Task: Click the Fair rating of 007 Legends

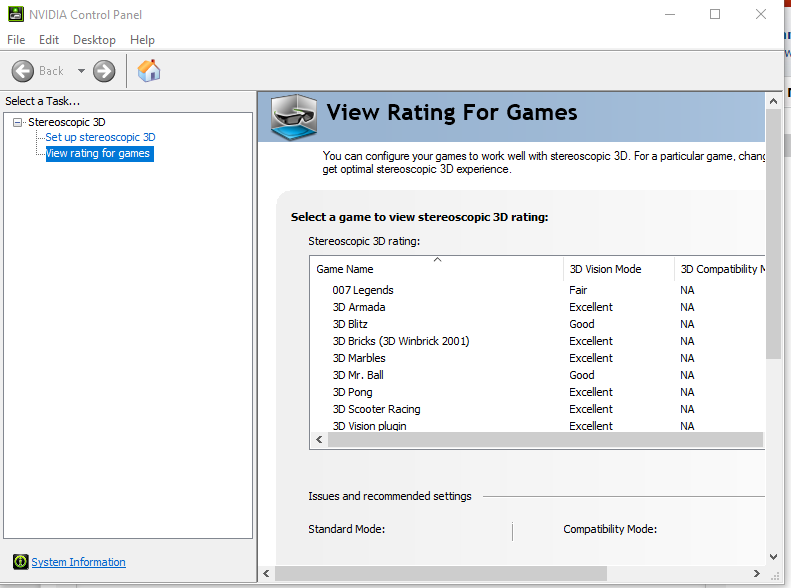Action: click(x=578, y=290)
